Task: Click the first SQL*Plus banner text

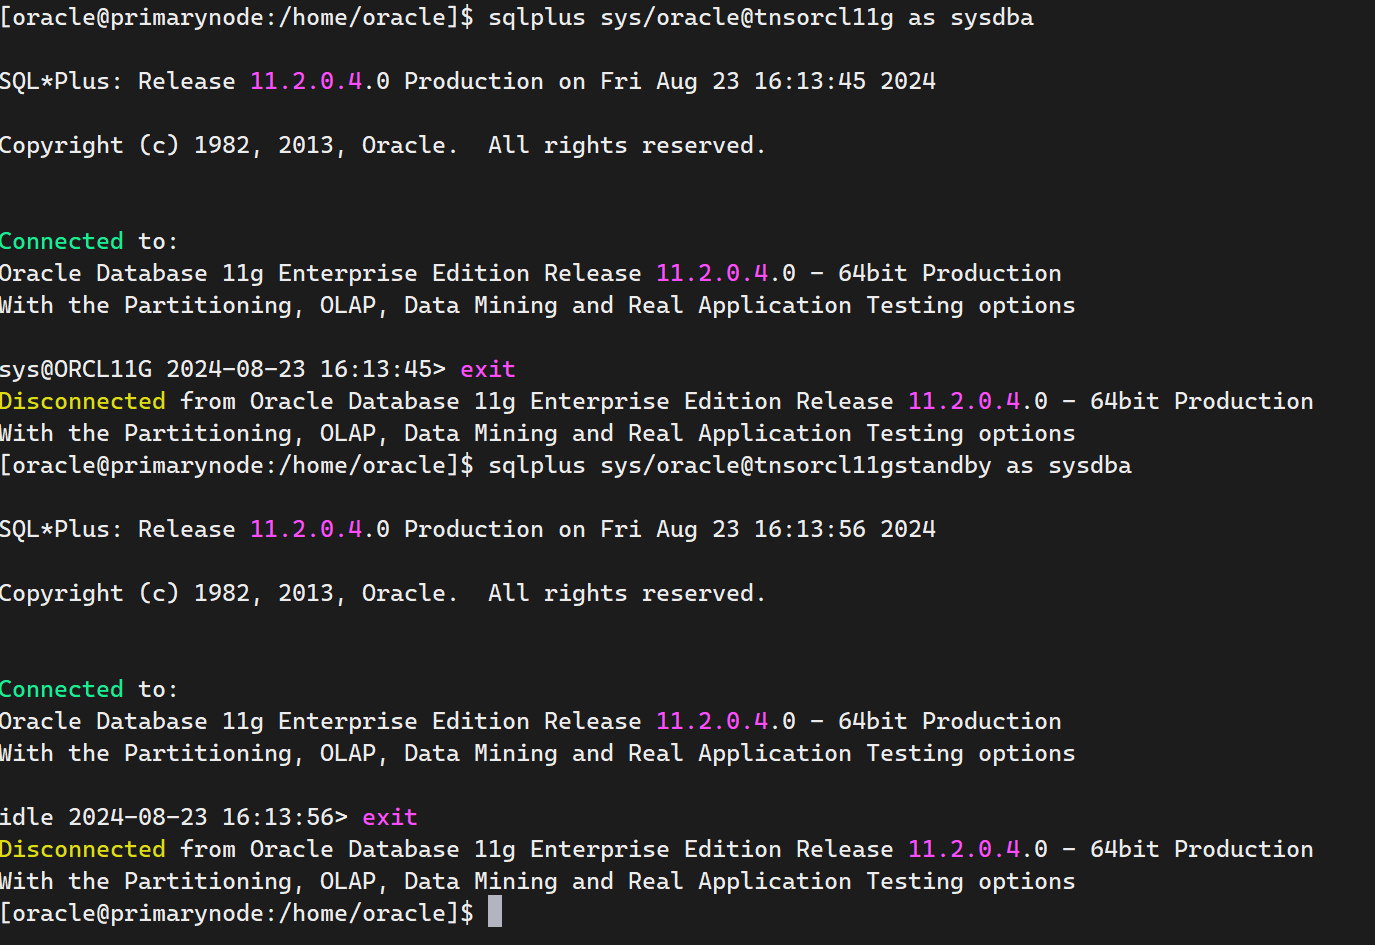Action: pos(61,81)
